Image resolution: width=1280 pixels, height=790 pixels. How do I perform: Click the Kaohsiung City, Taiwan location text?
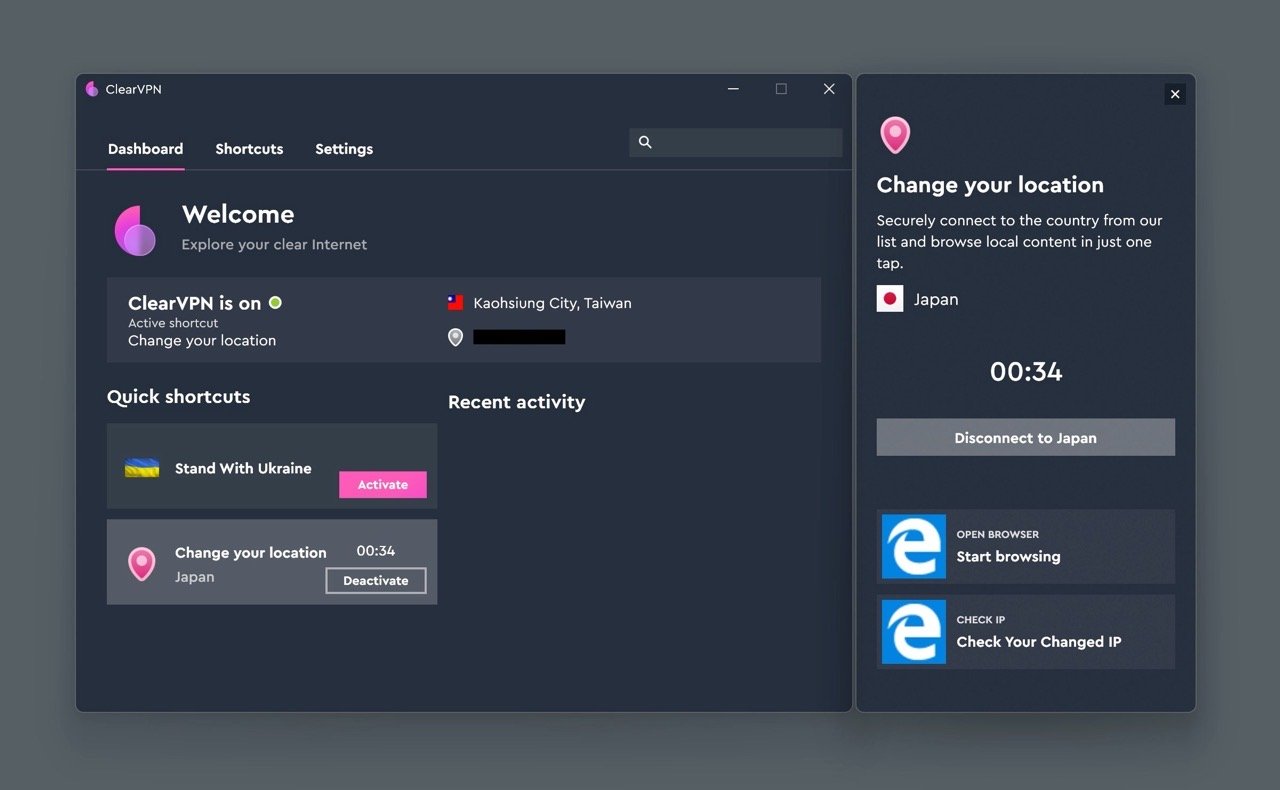552,303
